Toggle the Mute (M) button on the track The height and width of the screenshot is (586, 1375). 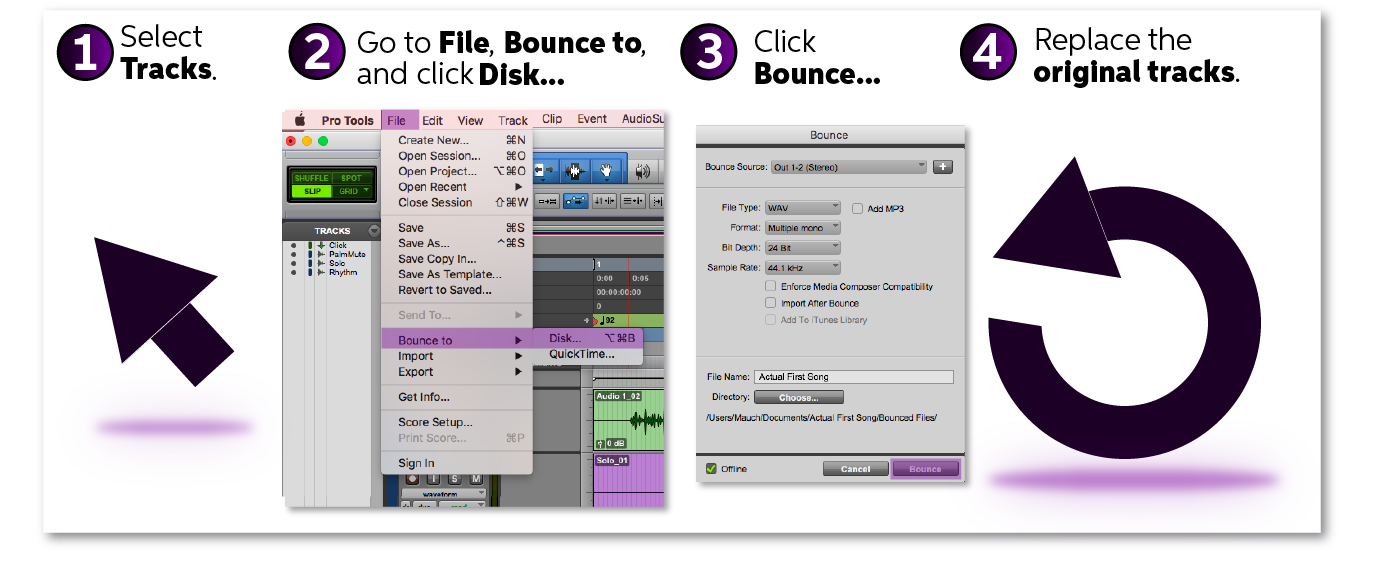[476, 479]
